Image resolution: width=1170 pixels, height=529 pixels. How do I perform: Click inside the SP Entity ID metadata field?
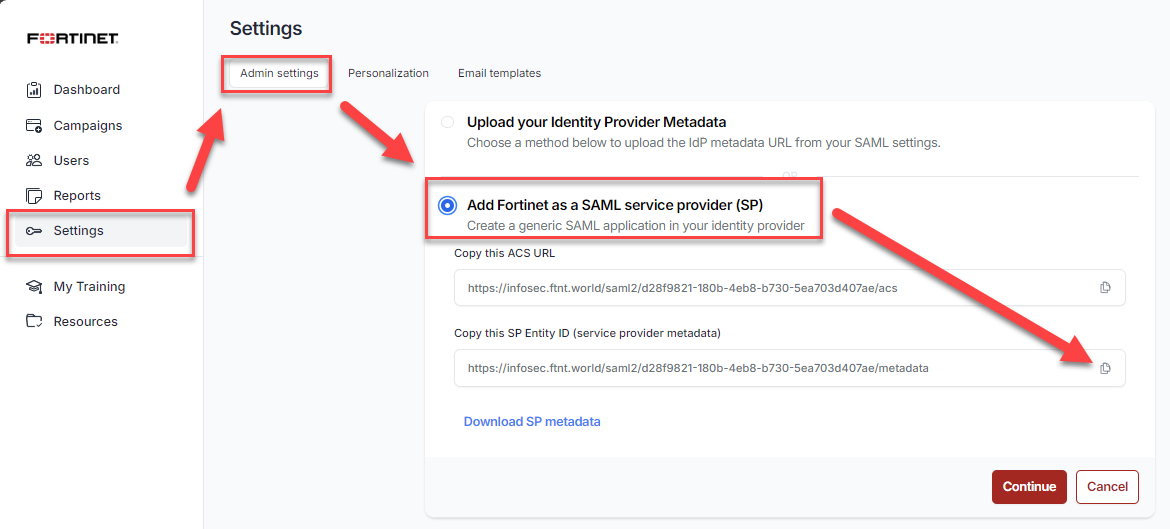pos(789,368)
